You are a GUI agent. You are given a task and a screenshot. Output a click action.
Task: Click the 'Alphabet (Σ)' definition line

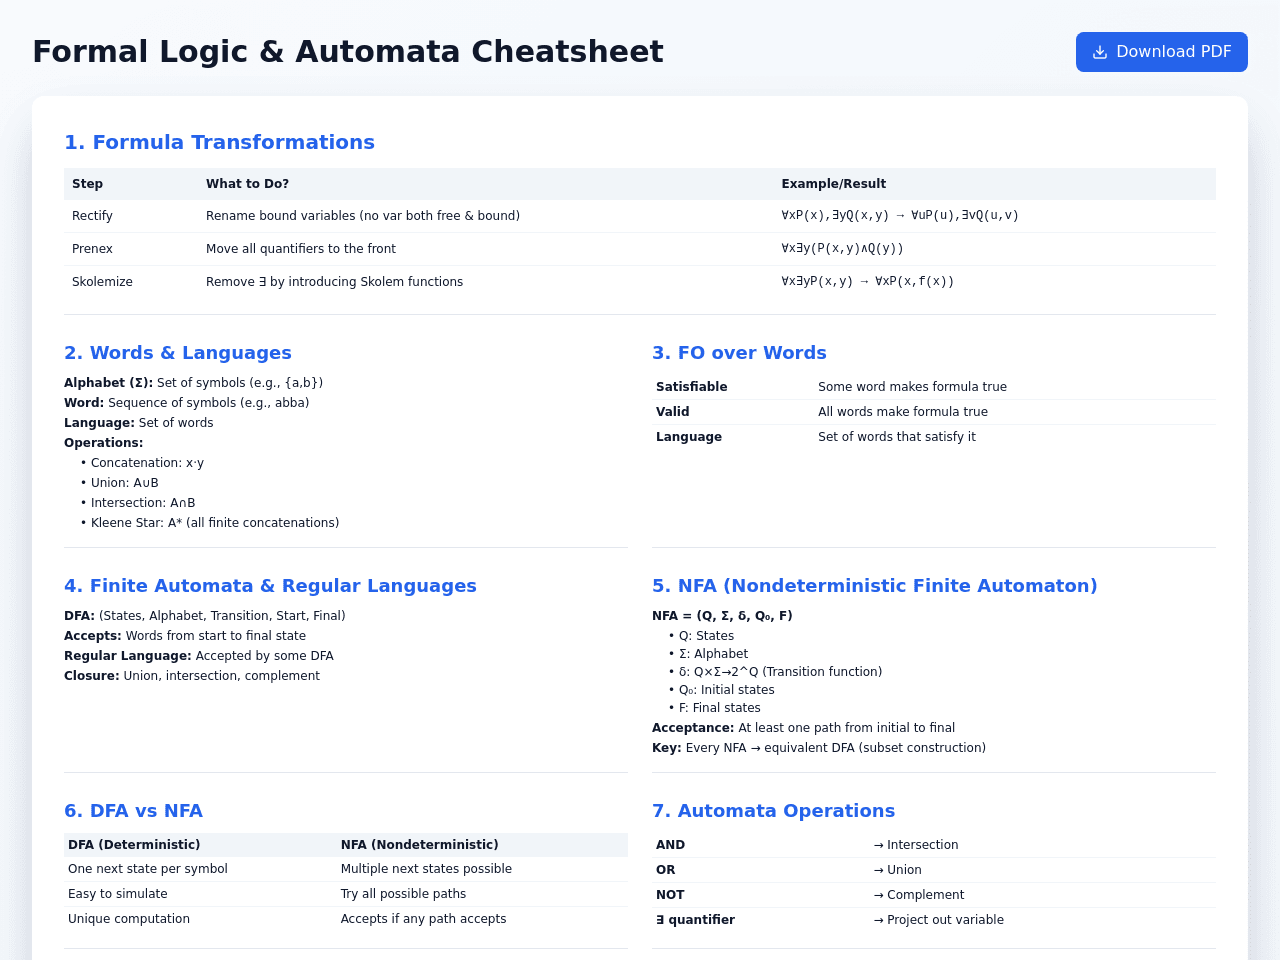tap(193, 383)
